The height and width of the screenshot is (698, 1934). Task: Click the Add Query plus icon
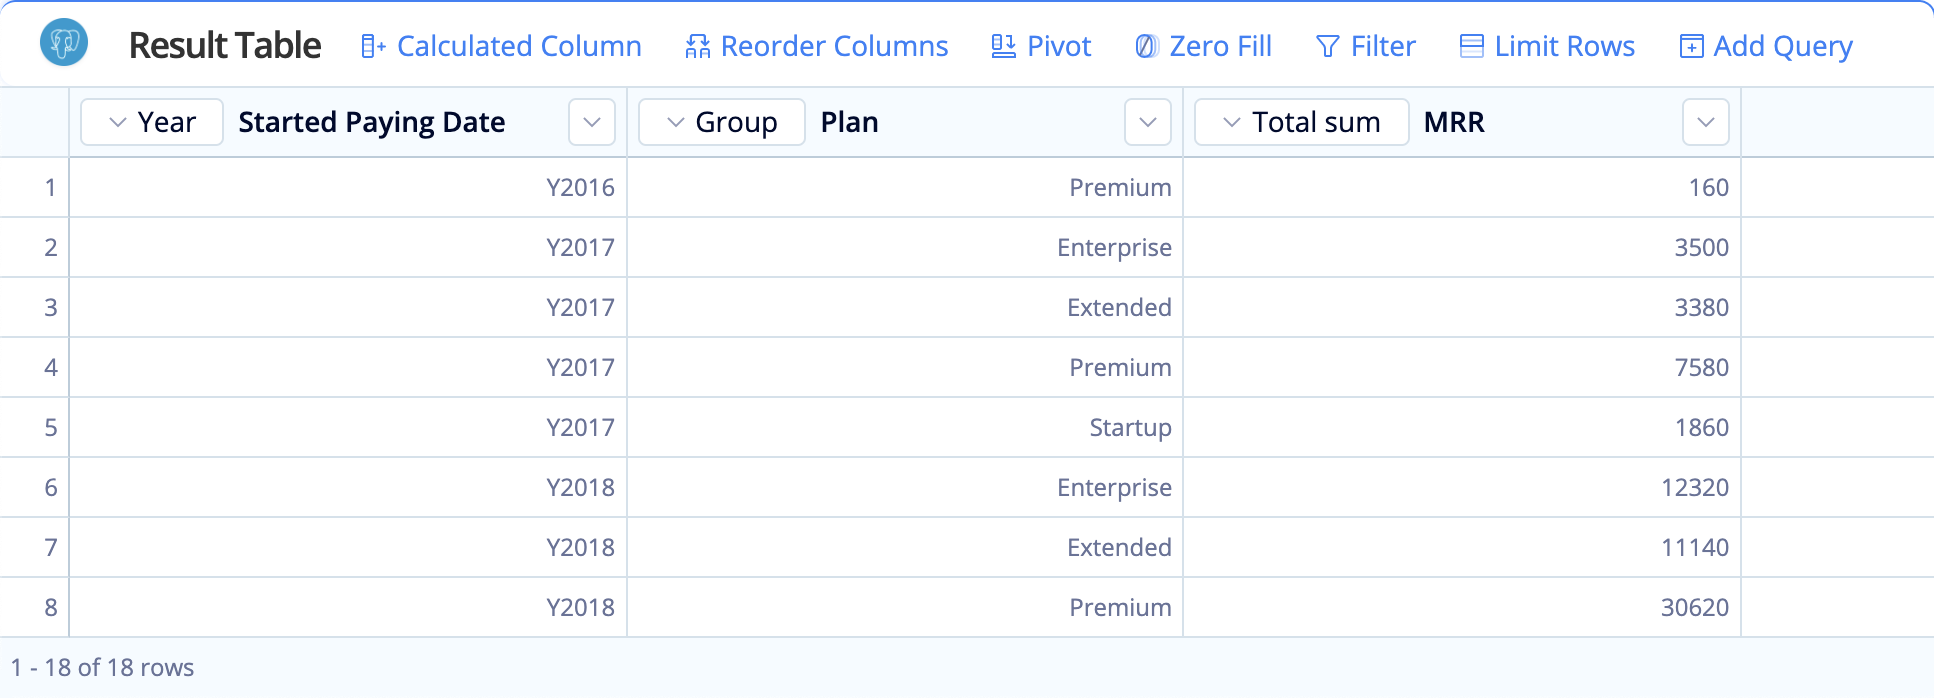(1691, 46)
